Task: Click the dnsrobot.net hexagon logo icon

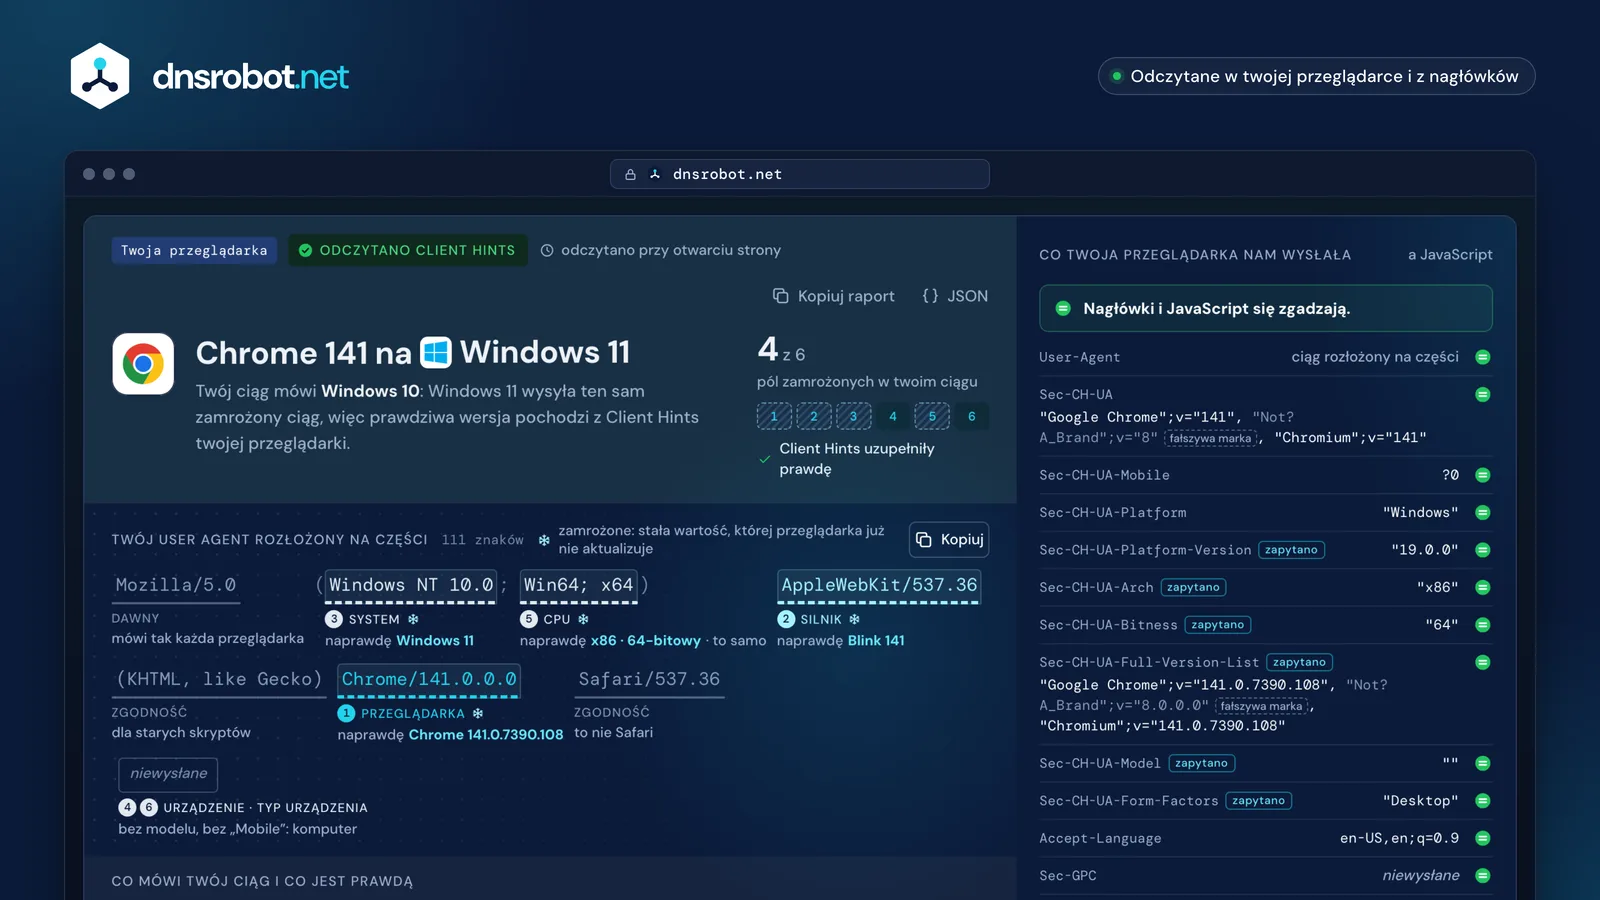Action: [x=100, y=76]
